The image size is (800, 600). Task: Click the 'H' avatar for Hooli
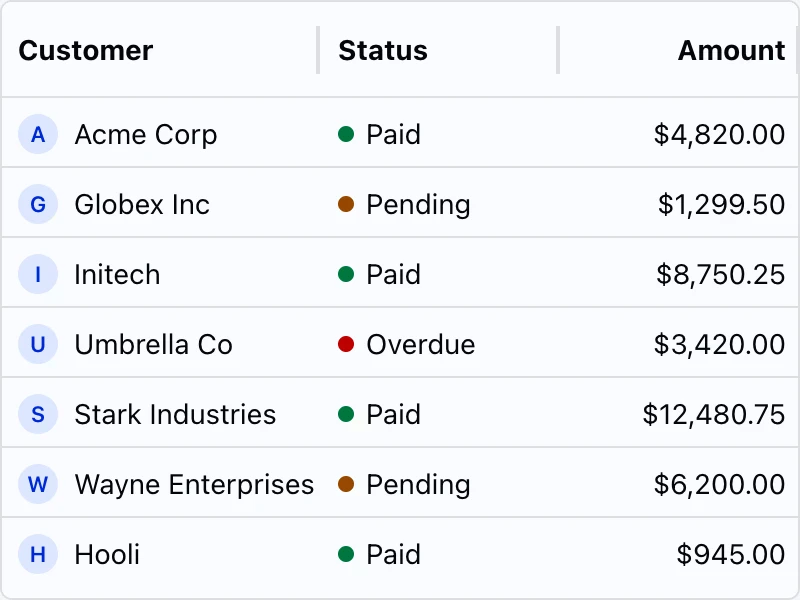click(x=38, y=554)
